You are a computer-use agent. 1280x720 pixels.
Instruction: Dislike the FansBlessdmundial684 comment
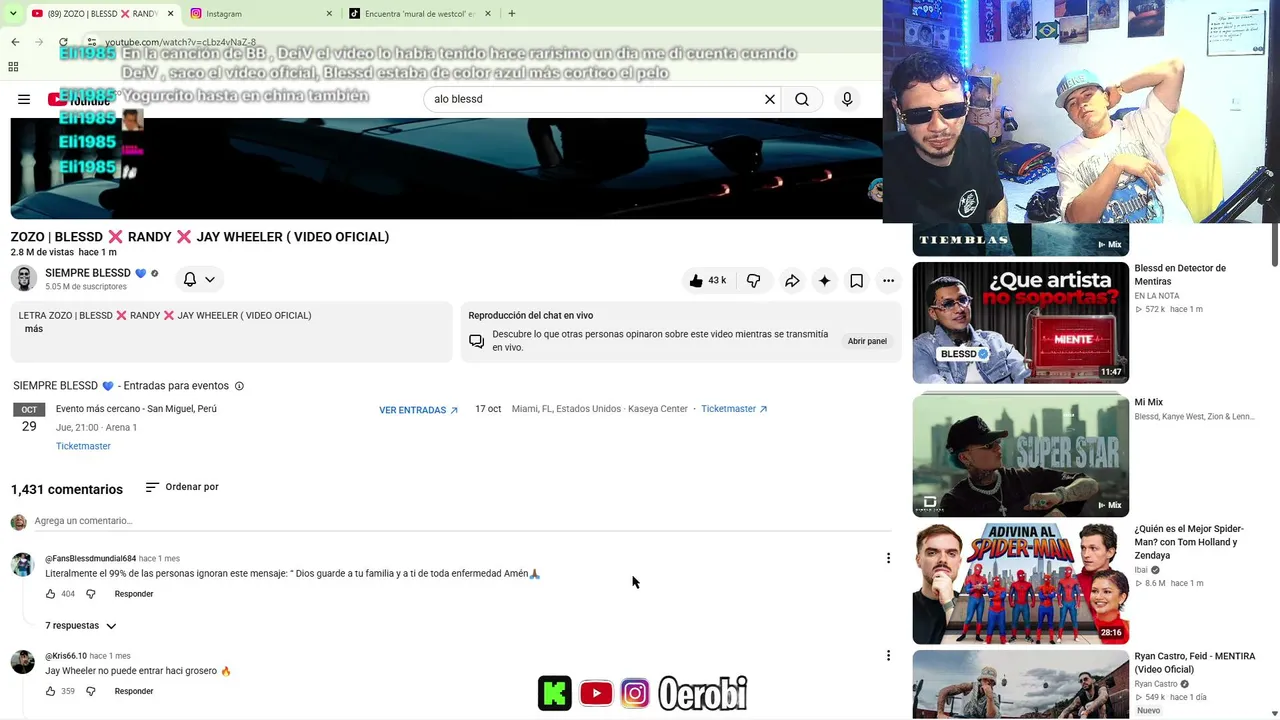pos(90,594)
